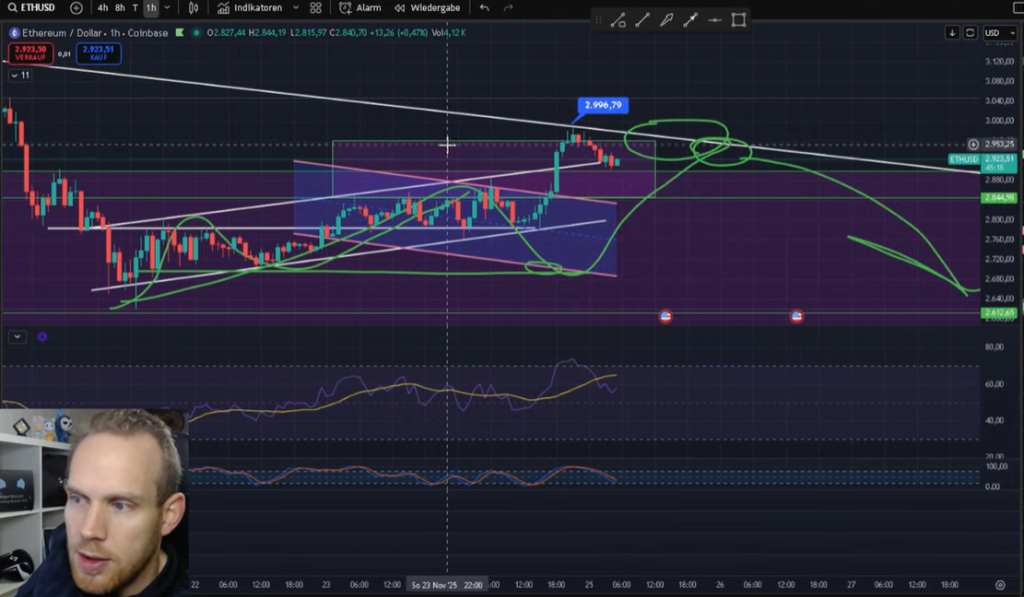Open the Alarm menu item
The image size is (1024, 597).
coord(361,8)
